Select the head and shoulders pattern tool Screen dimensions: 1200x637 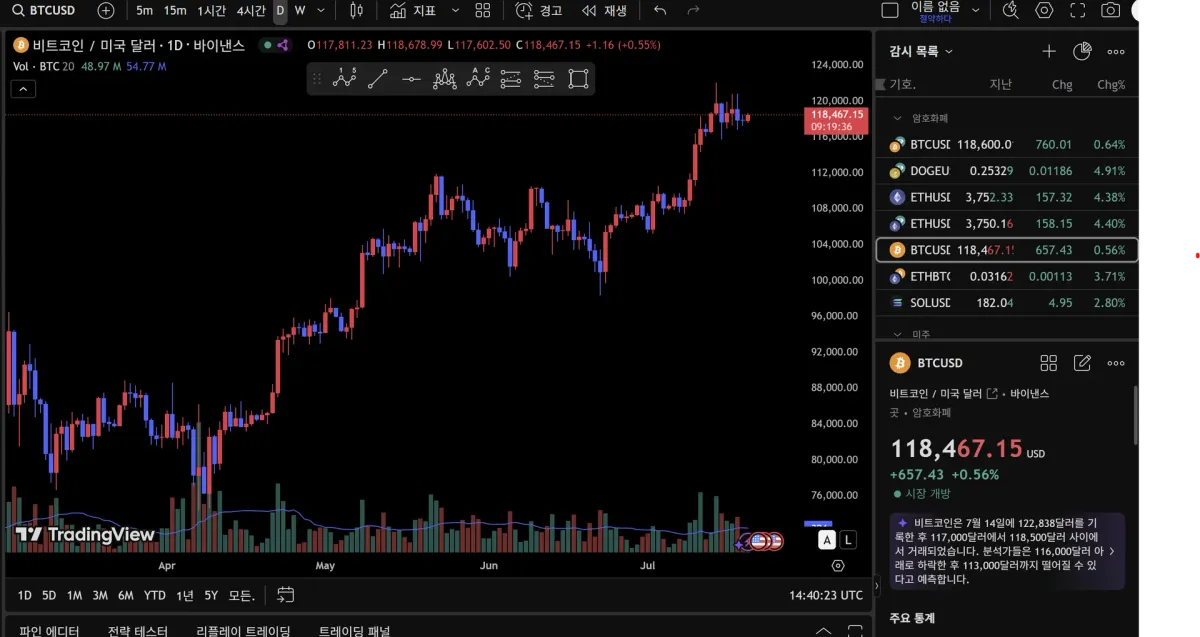pos(445,78)
